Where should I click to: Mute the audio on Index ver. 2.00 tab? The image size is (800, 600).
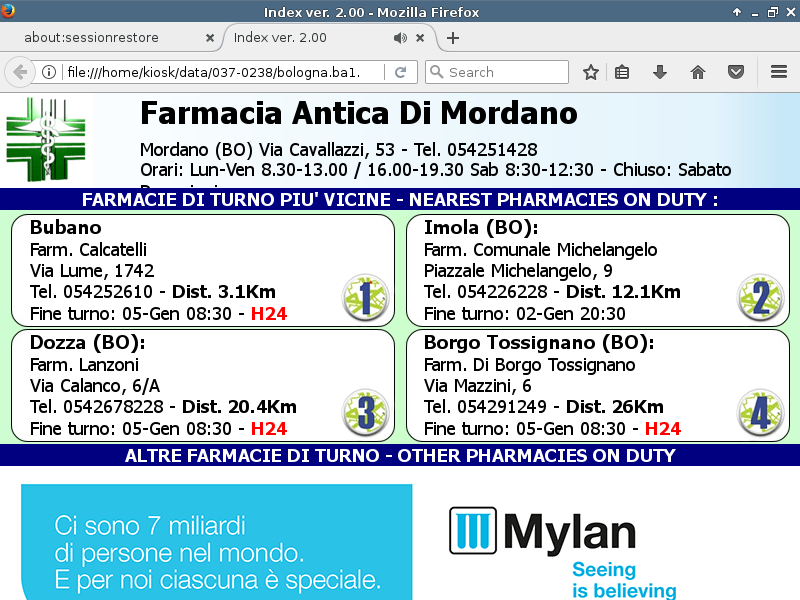point(400,38)
